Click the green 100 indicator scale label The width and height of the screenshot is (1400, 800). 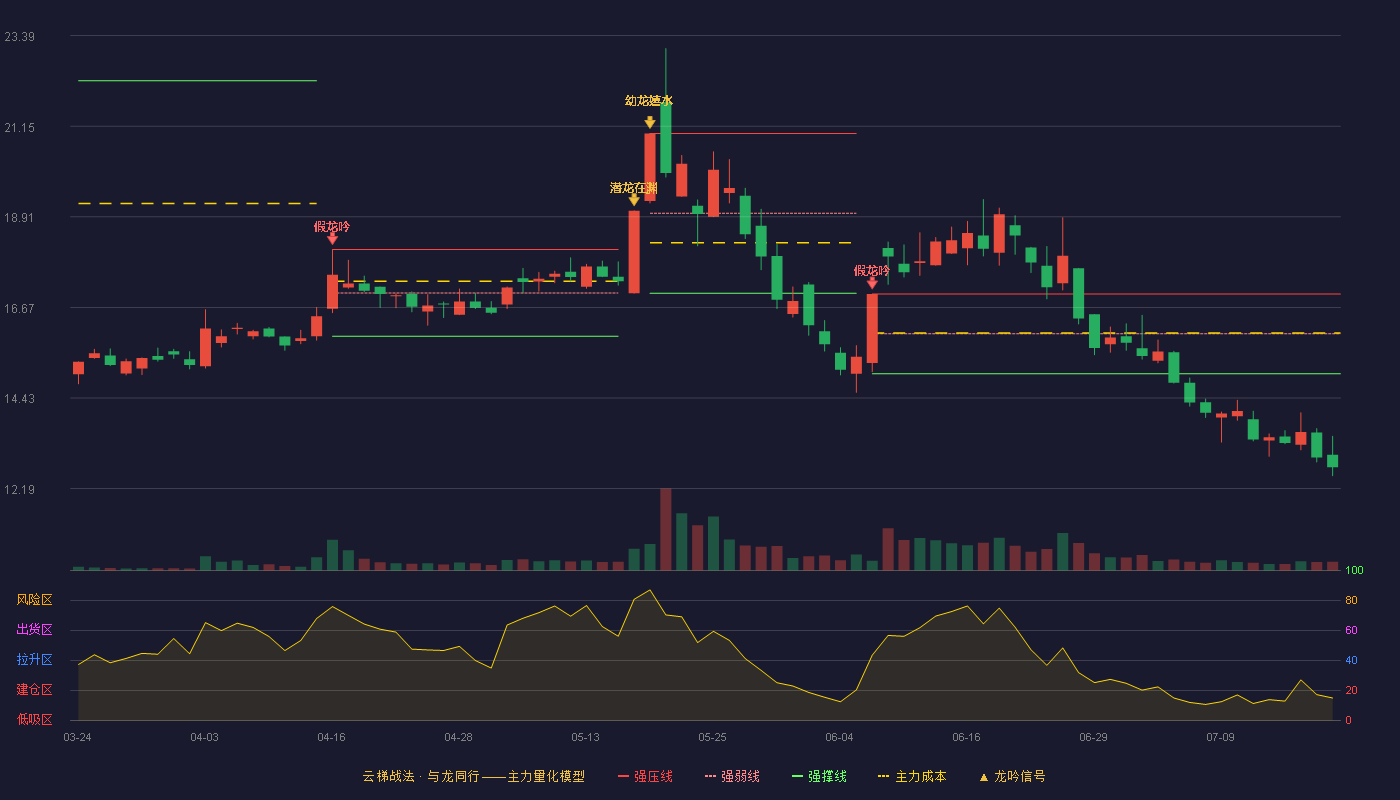[x=1354, y=571]
